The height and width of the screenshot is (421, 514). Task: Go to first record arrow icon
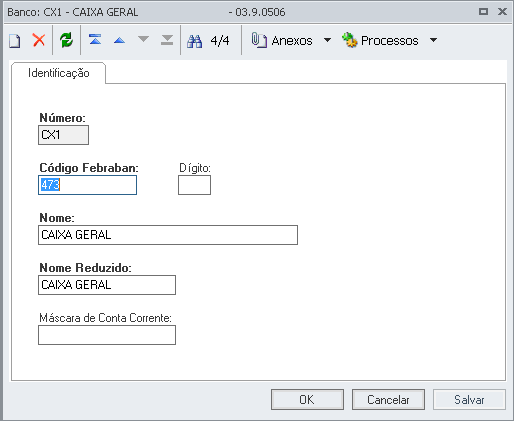(x=95, y=40)
